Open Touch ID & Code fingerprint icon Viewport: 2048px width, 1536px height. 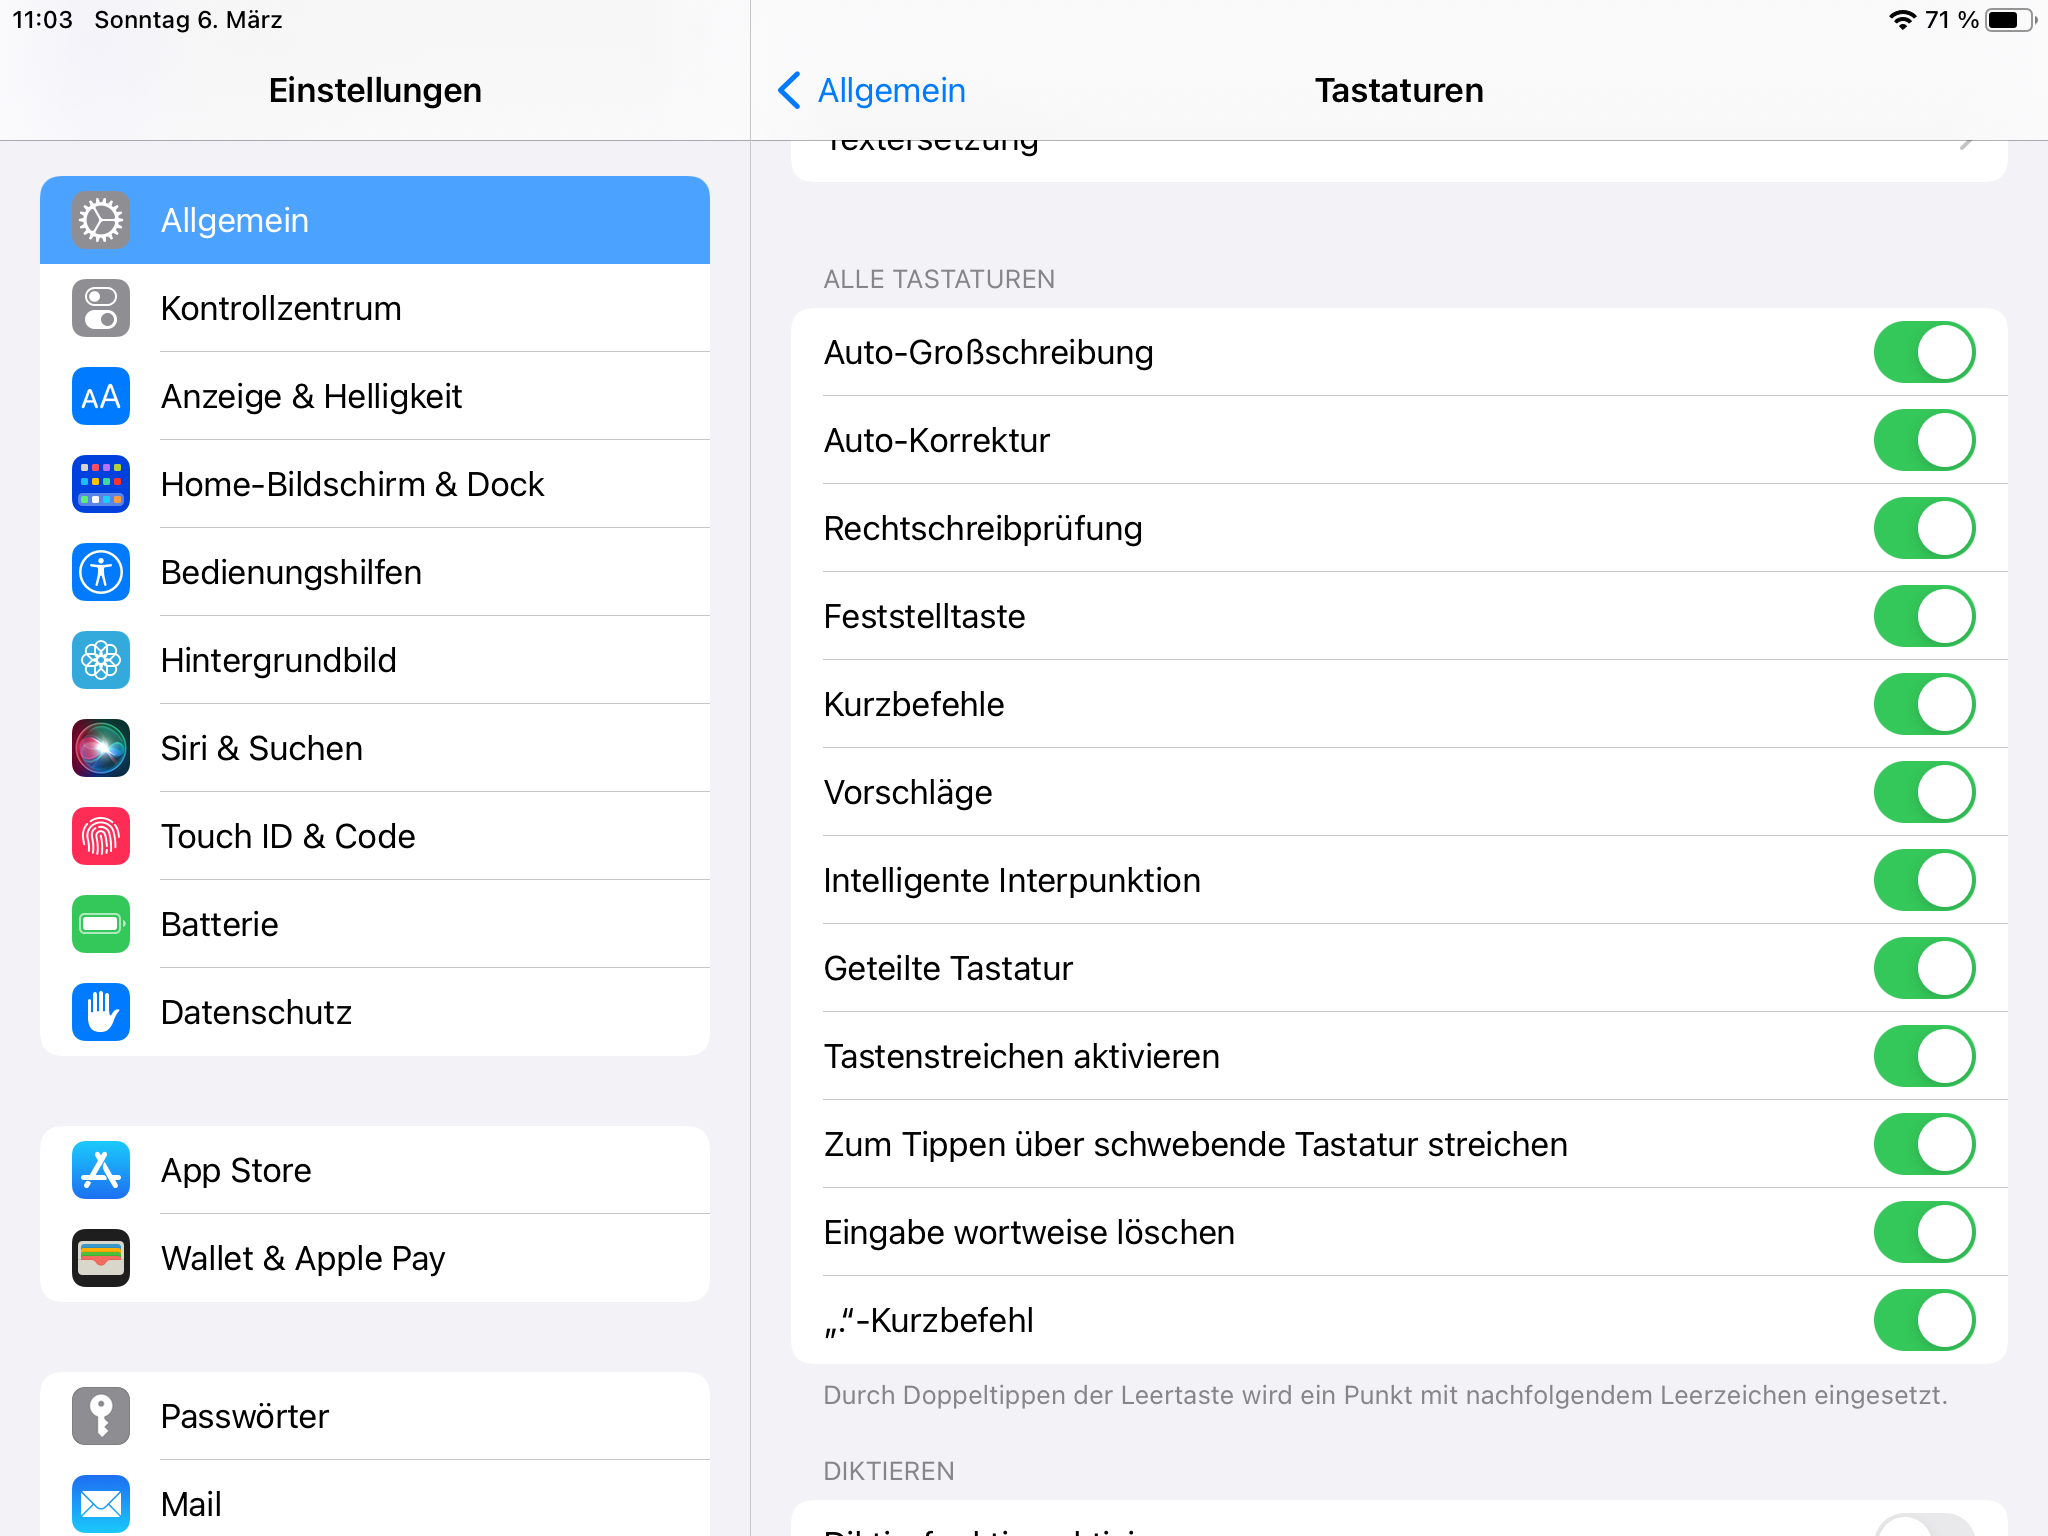click(101, 836)
